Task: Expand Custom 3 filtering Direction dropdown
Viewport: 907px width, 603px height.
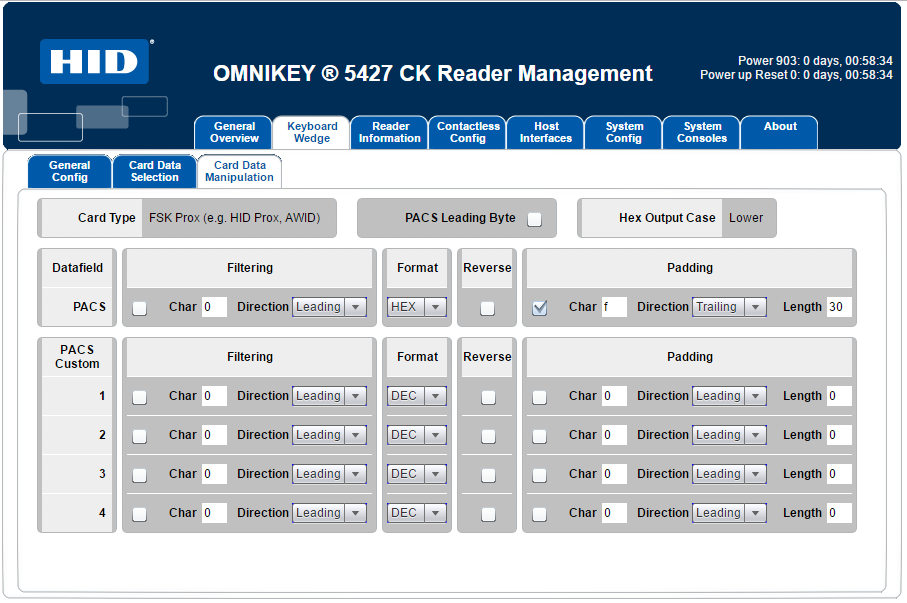Action: pos(329,473)
